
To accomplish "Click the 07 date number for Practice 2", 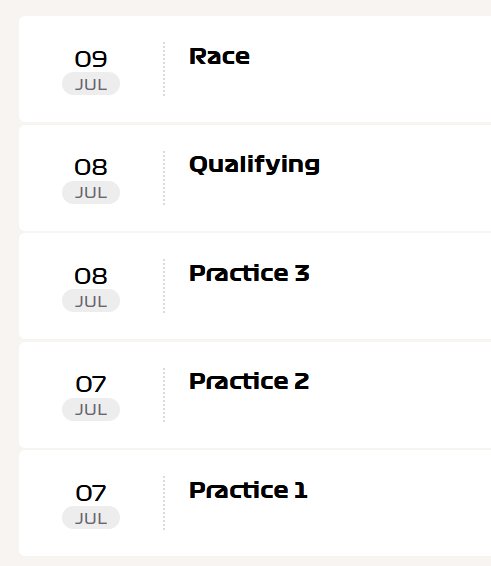I will tap(91, 384).
